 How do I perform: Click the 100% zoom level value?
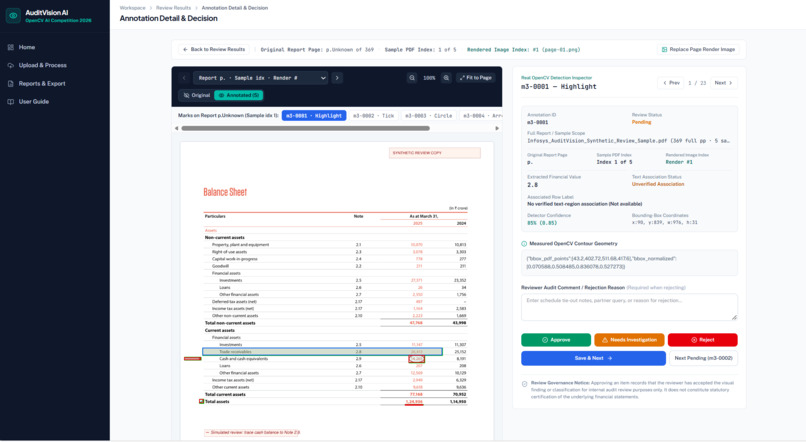click(x=429, y=78)
